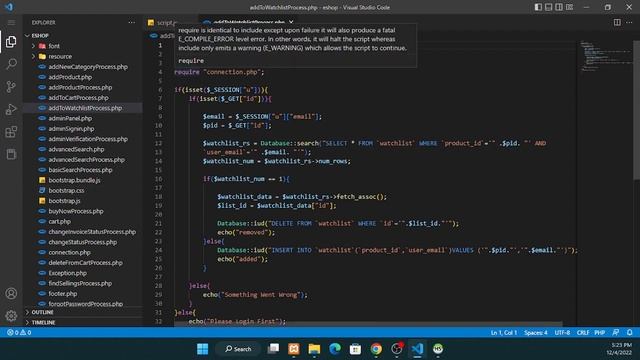Open XAMPP from the taskbar
The width and height of the screenshot is (640, 360).
coord(293,349)
